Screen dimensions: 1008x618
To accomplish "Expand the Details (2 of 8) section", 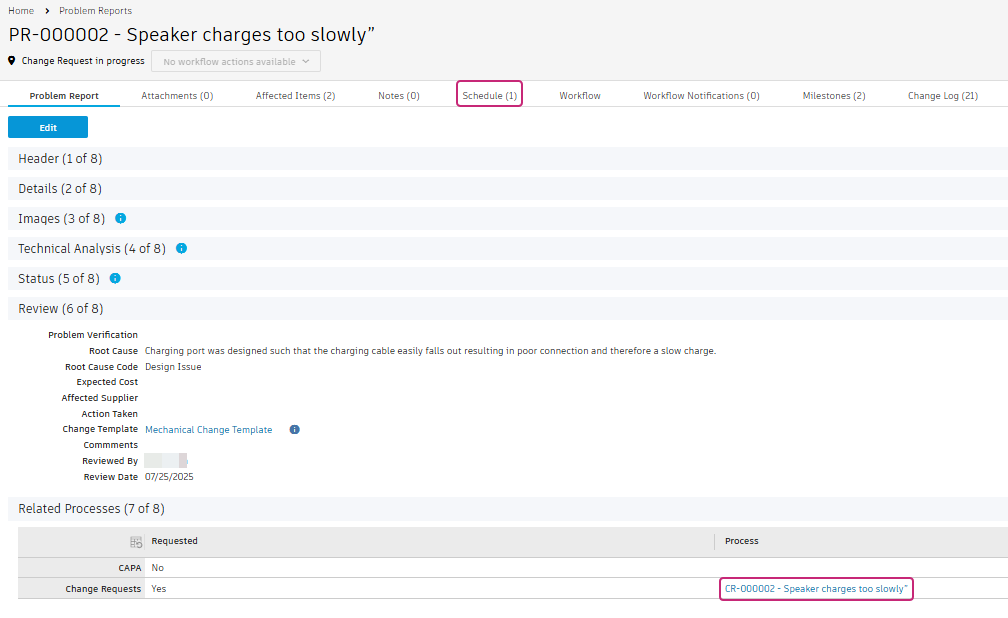I will pyautogui.click(x=60, y=188).
